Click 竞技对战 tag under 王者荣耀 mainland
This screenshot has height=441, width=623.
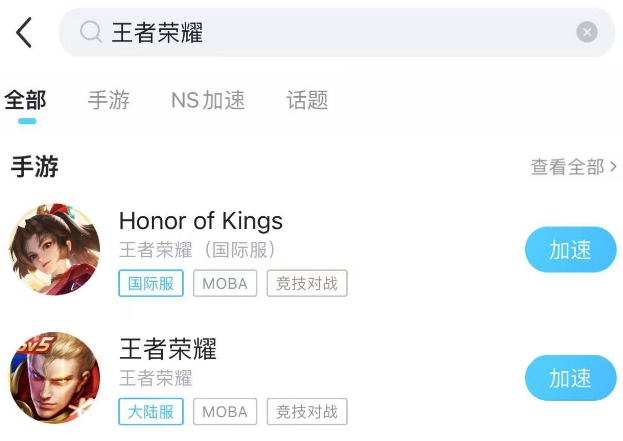307,411
